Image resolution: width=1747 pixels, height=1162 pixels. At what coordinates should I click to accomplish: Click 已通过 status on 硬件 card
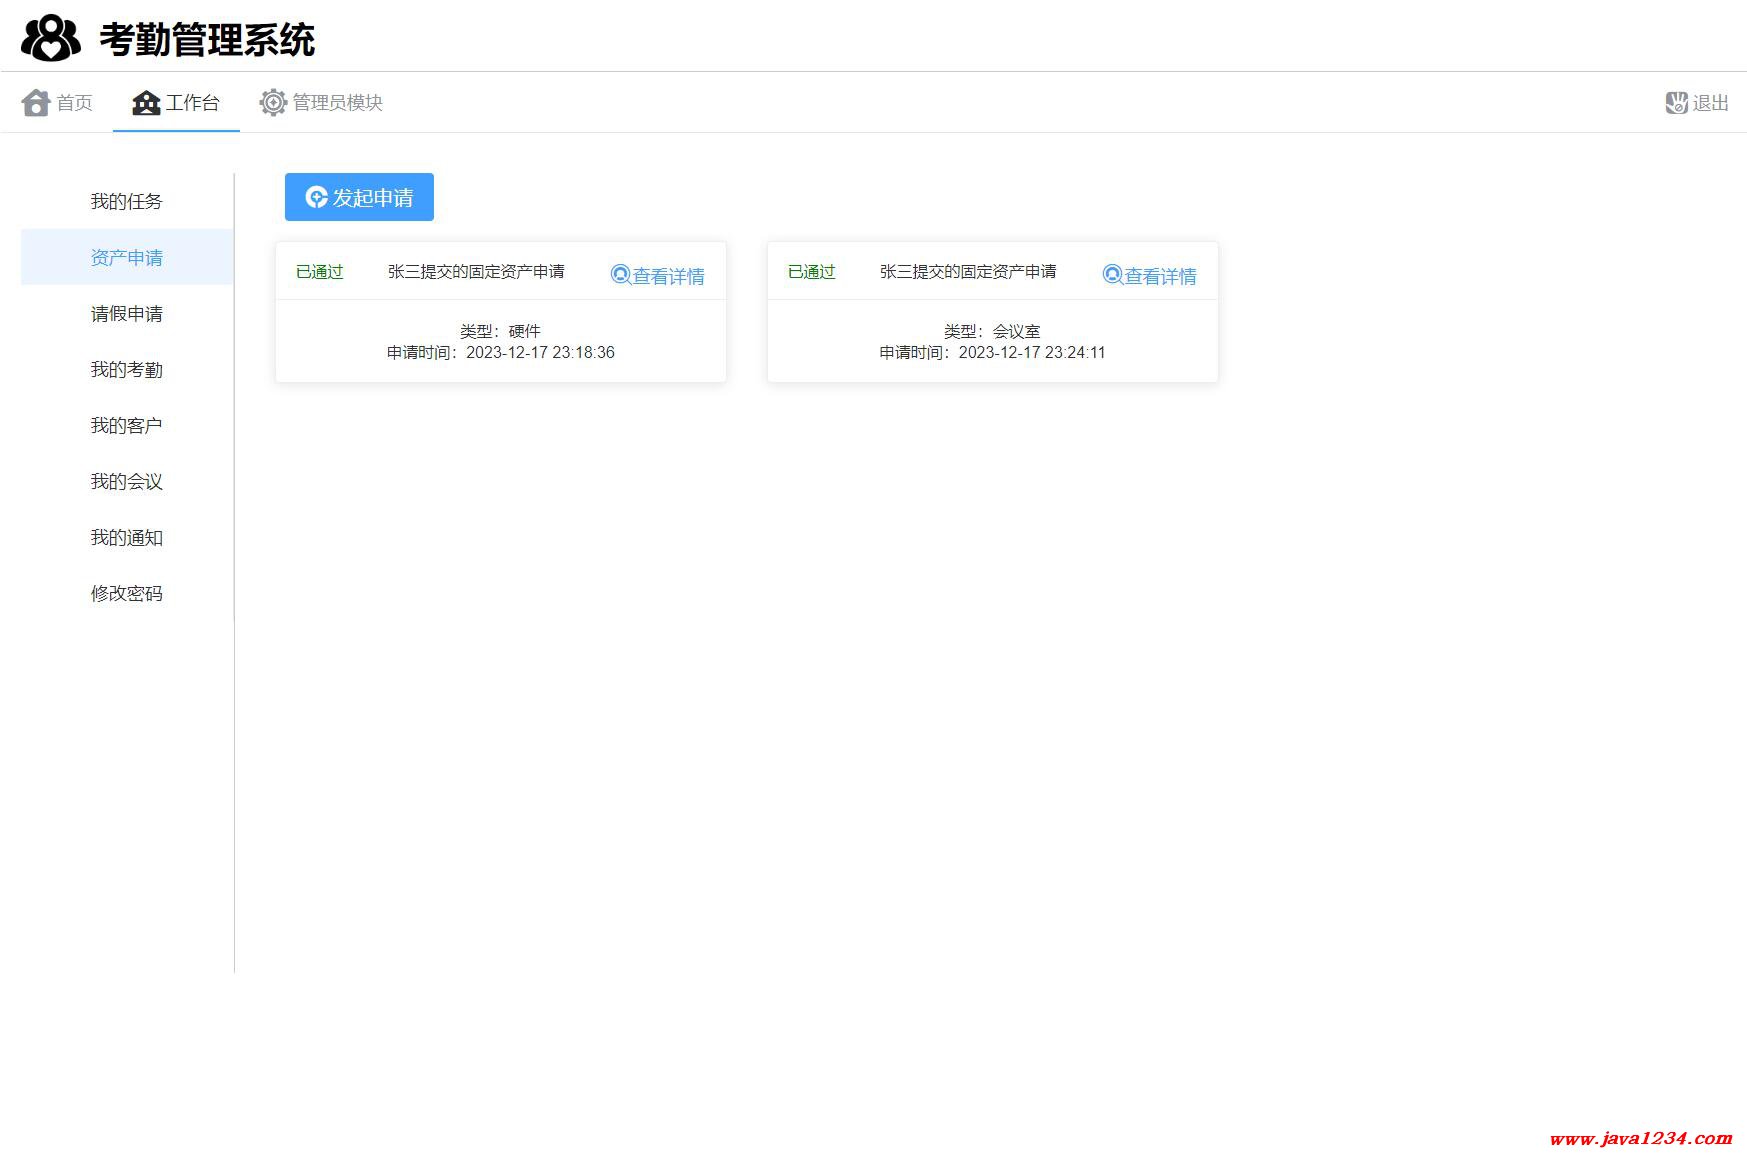(320, 272)
